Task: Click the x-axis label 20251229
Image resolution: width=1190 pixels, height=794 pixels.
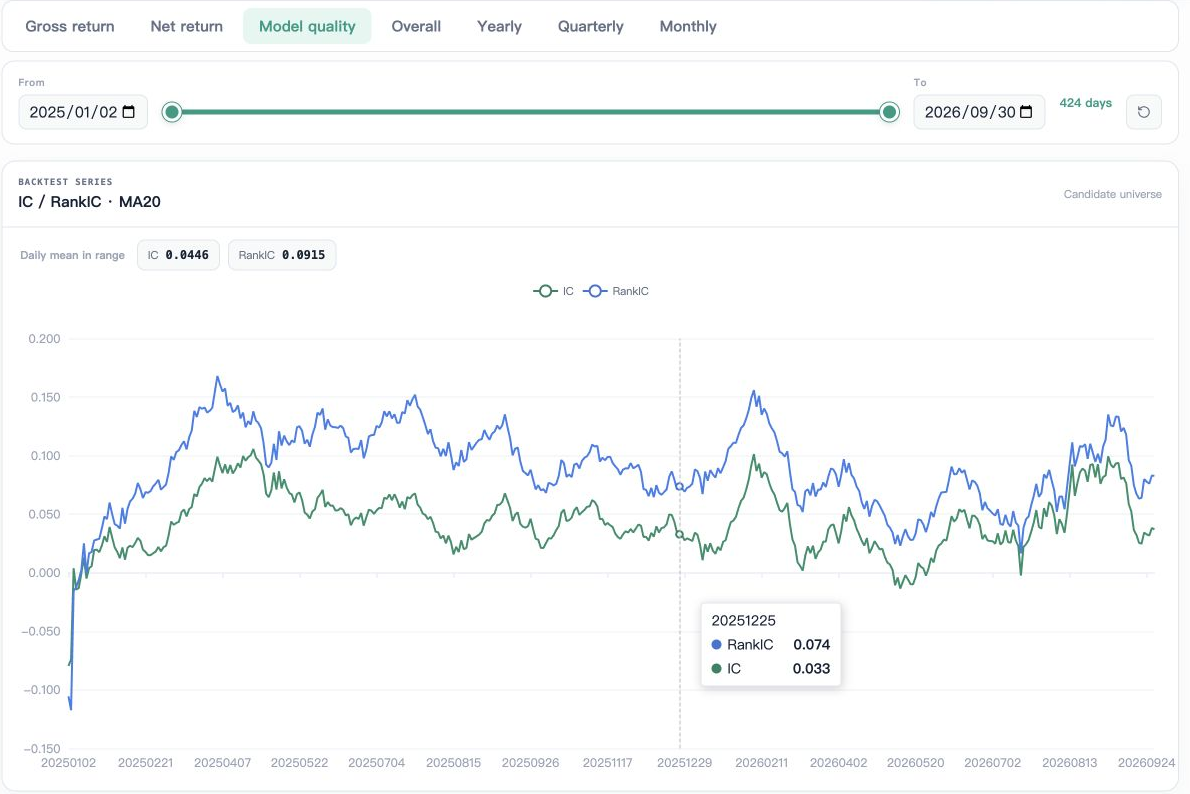Action: pos(685,763)
